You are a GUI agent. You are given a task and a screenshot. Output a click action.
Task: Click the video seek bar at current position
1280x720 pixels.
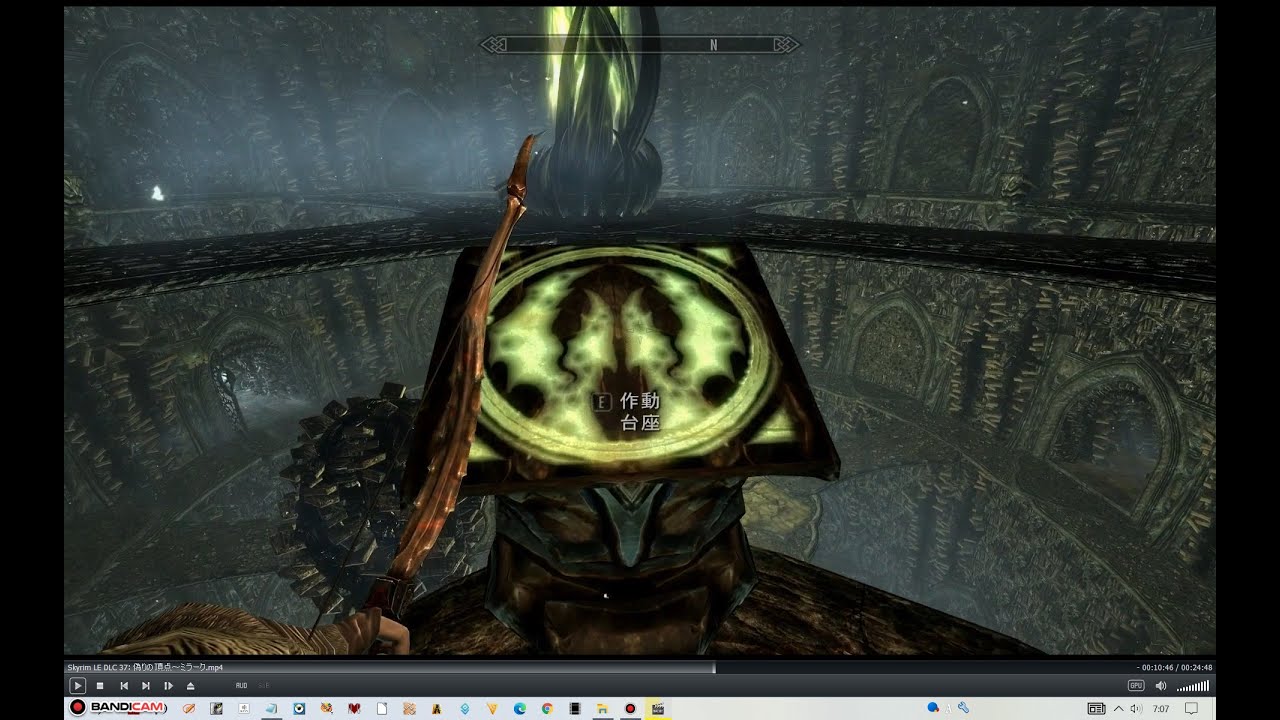coord(714,667)
